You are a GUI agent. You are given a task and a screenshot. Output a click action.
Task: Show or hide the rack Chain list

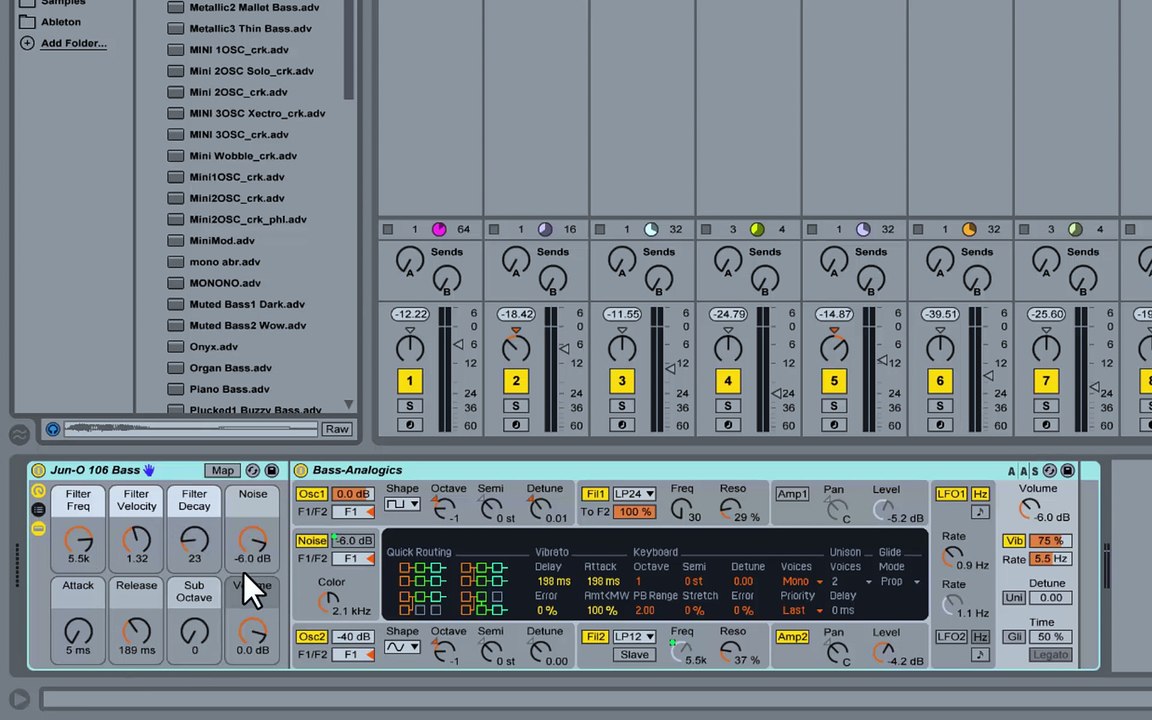pyautogui.click(x=38, y=509)
